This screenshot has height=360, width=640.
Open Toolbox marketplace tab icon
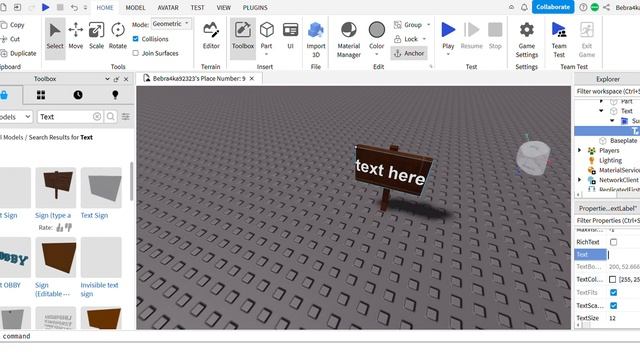[4, 96]
